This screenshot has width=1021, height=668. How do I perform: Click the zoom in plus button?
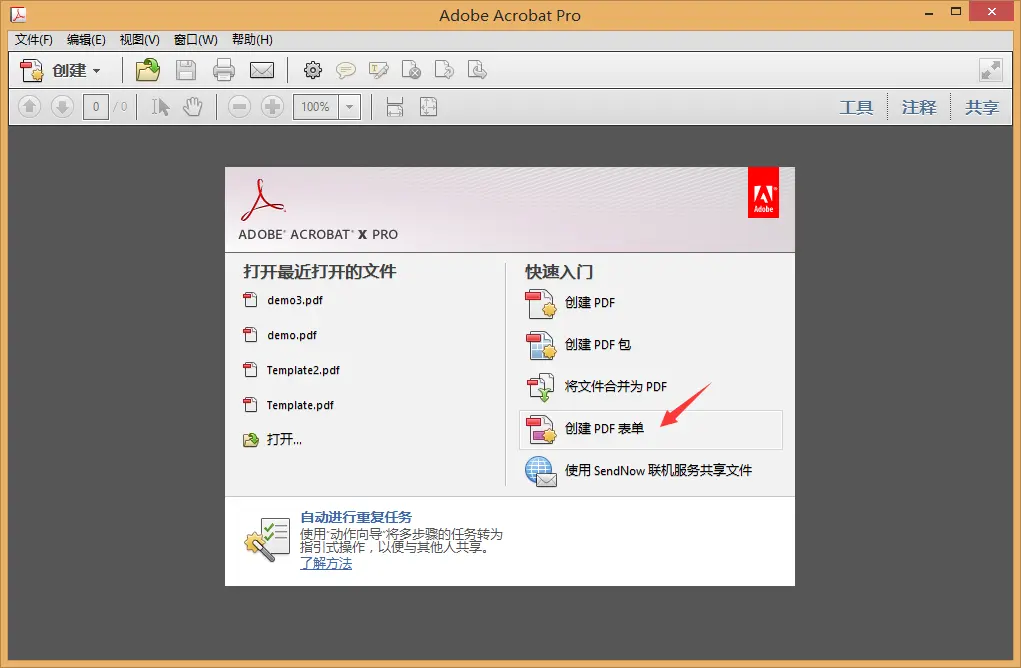272,106
